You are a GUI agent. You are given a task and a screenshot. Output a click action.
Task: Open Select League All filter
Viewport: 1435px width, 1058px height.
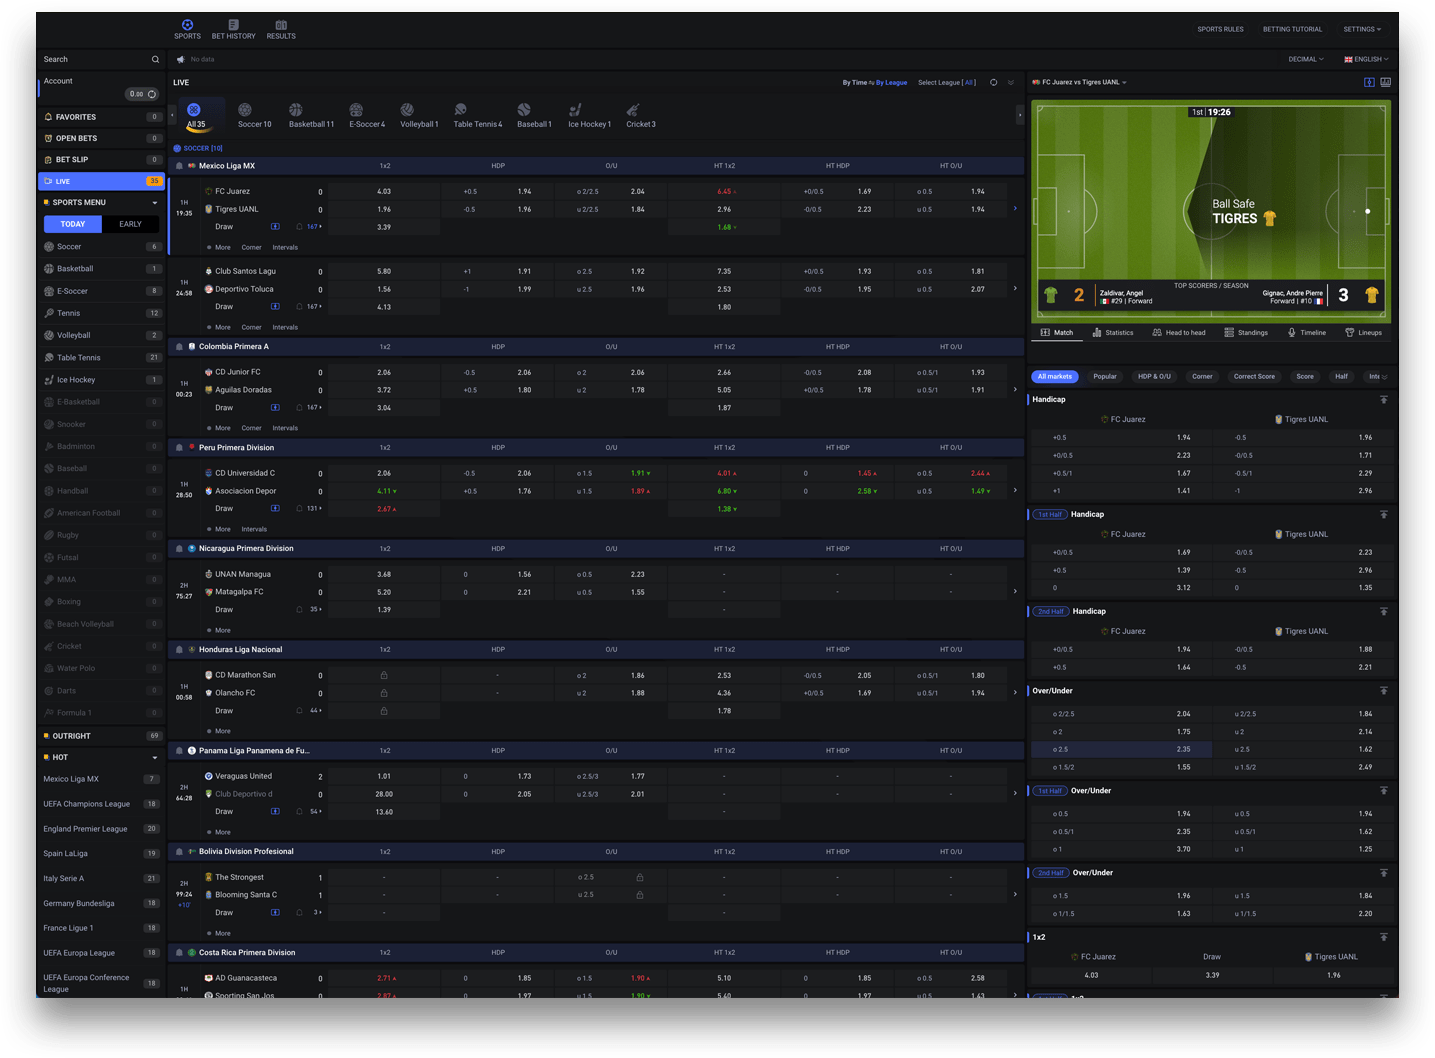click(x=947, y=82)
